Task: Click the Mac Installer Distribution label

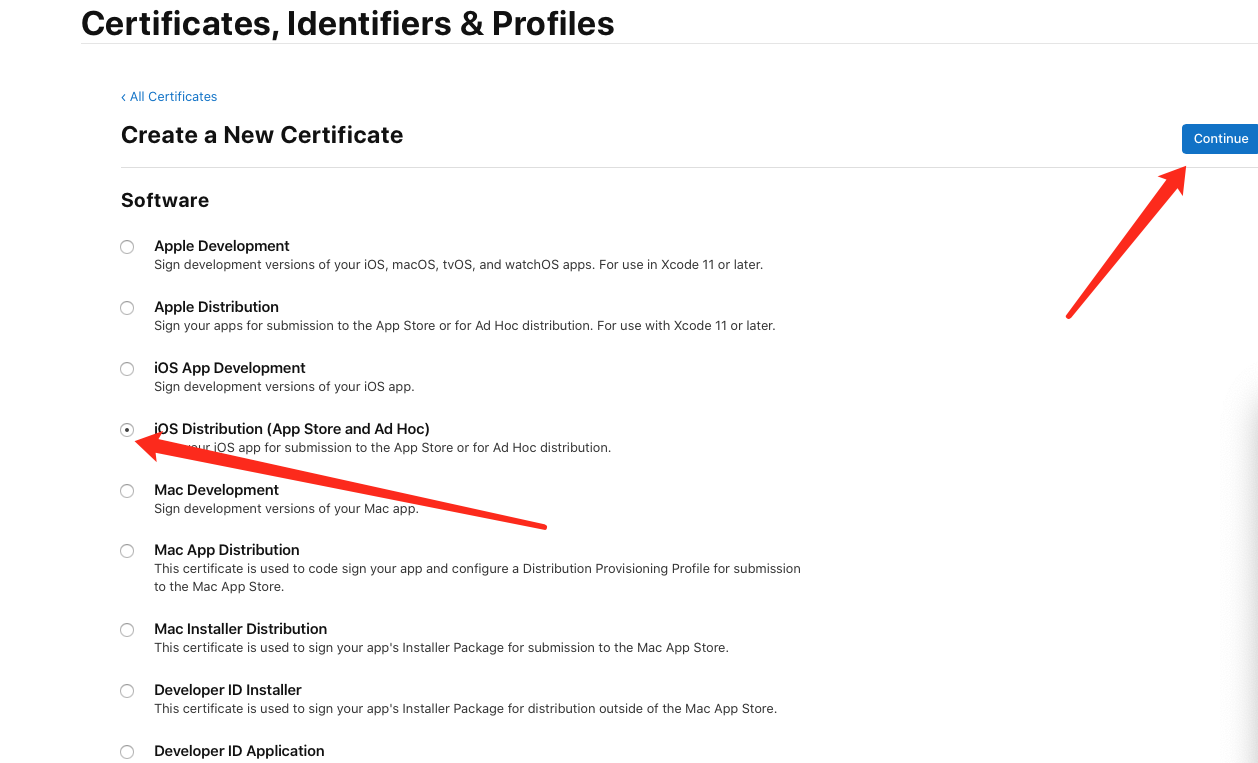Action: click(240, 629)
